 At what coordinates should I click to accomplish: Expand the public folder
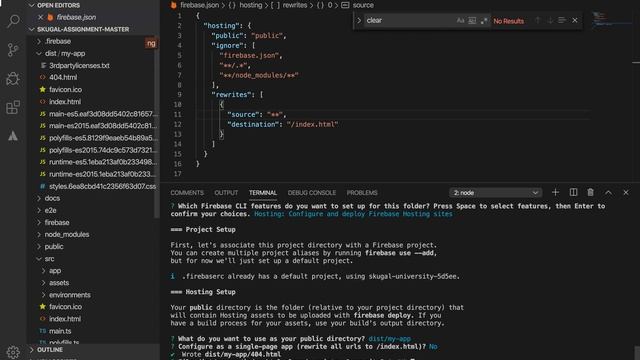coord(53,247)
